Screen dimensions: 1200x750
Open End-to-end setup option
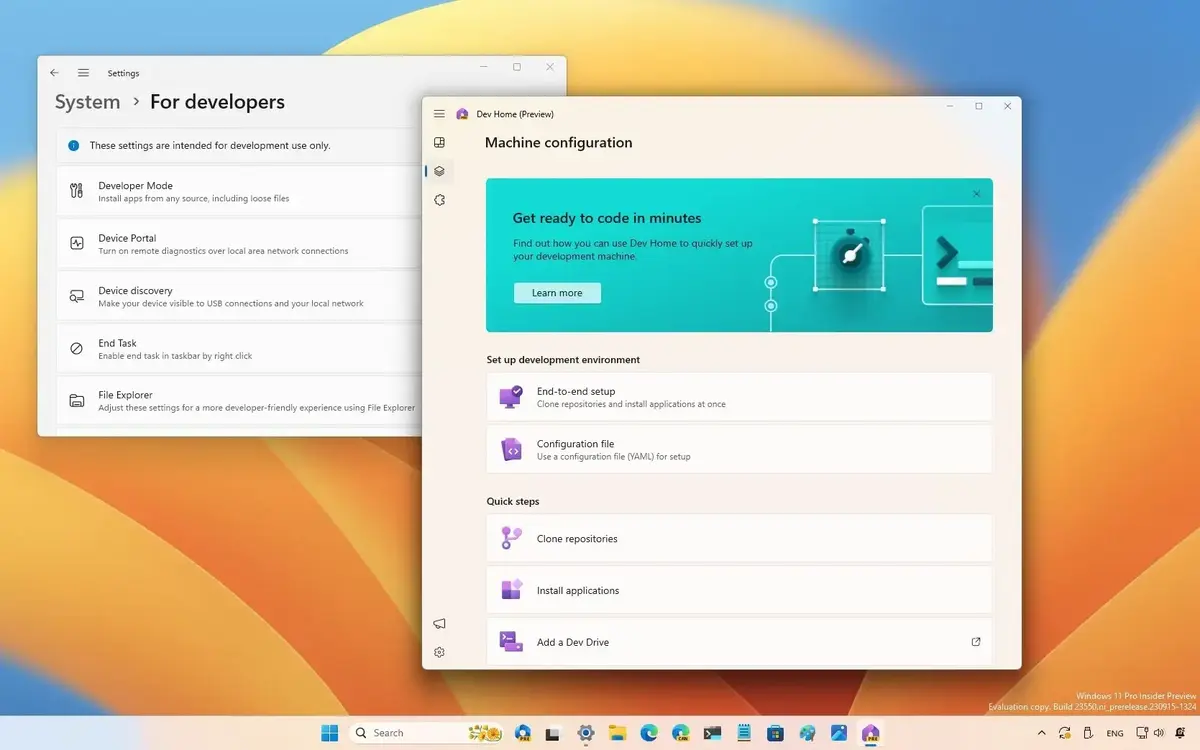[738, 397]
